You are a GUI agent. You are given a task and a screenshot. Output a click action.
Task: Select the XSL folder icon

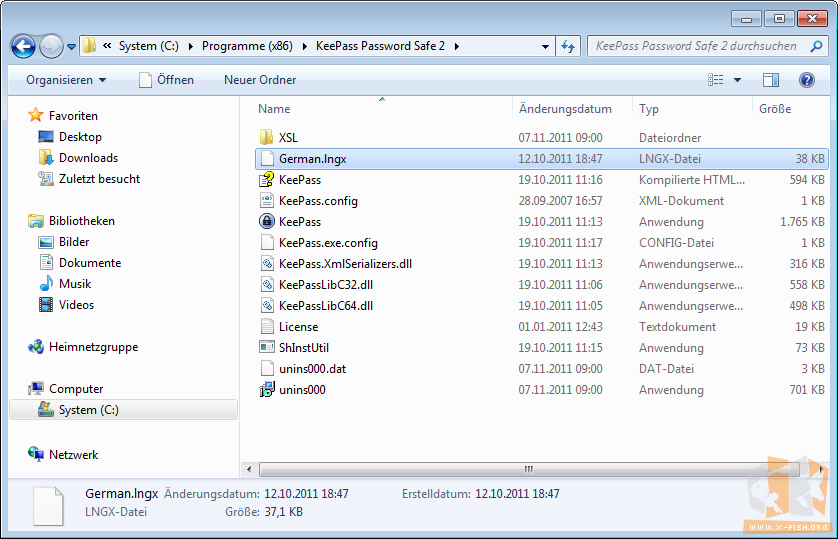pos(267,137)
